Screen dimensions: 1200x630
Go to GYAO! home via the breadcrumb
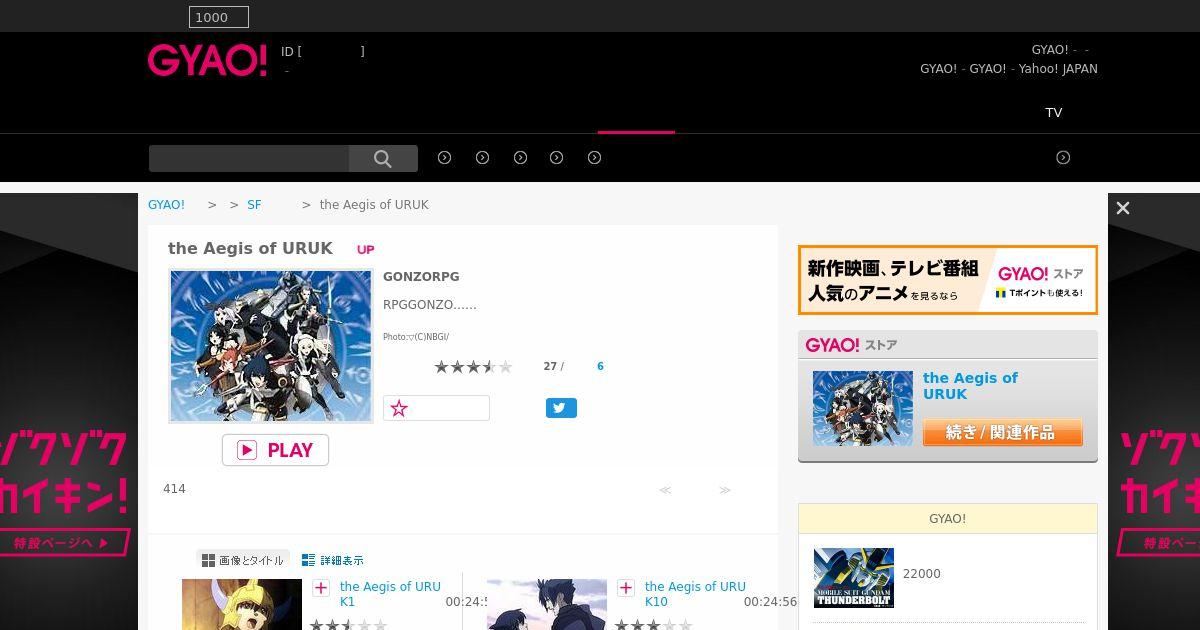tap(166, 205)
